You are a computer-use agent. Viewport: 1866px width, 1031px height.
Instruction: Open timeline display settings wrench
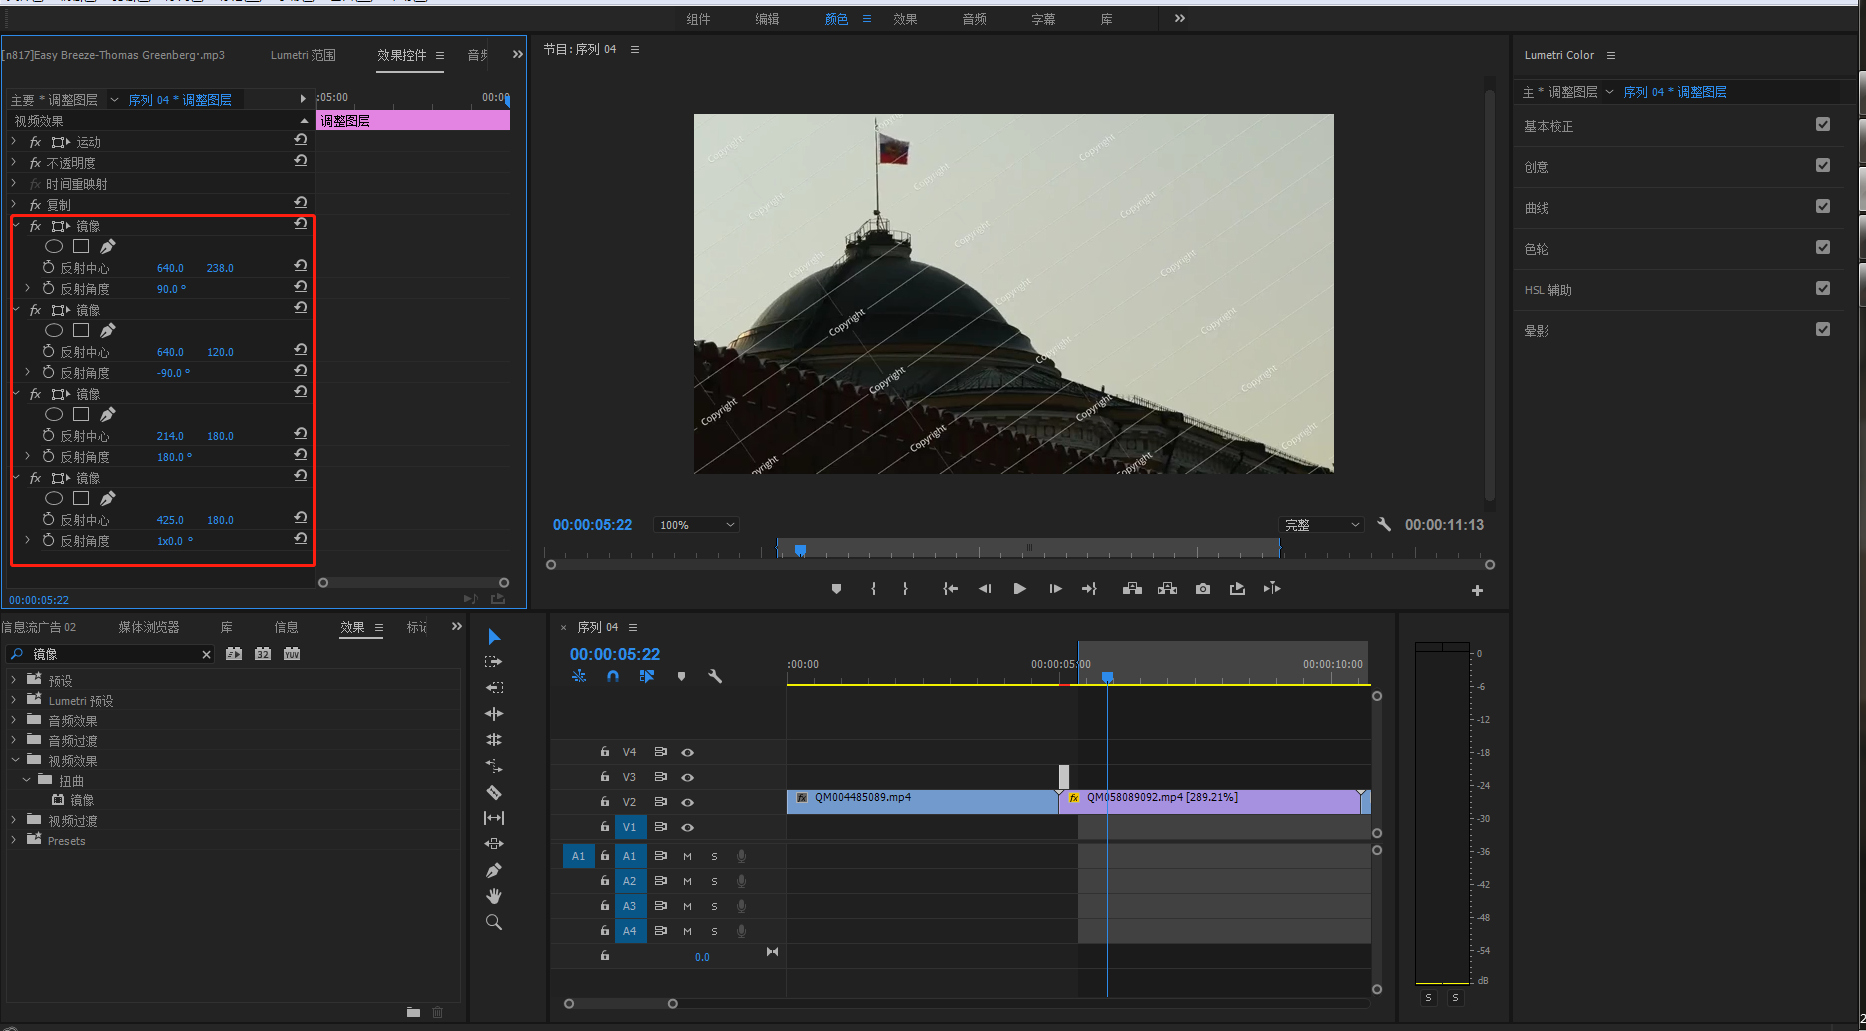pos(715,676)
